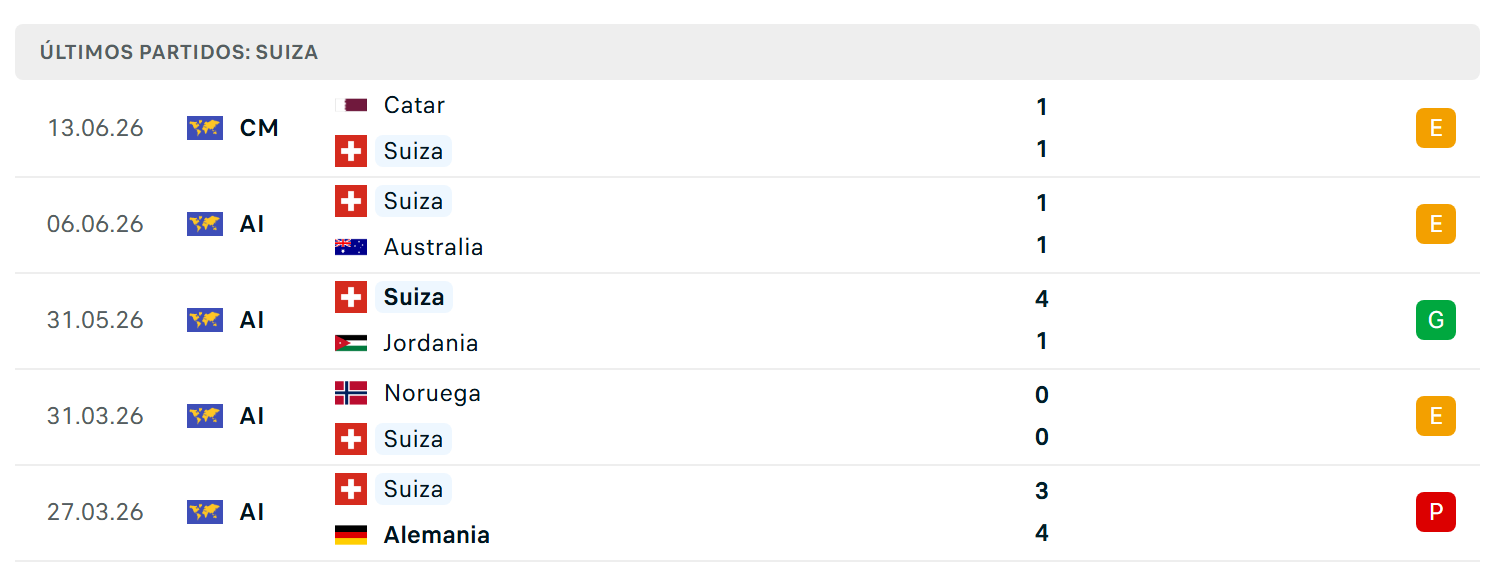Image resolution: width=1492 pixels, height=578 pixels.
Task: Click the Jordania flag icon
Action: pyautogui.click(x=351, y=343)
